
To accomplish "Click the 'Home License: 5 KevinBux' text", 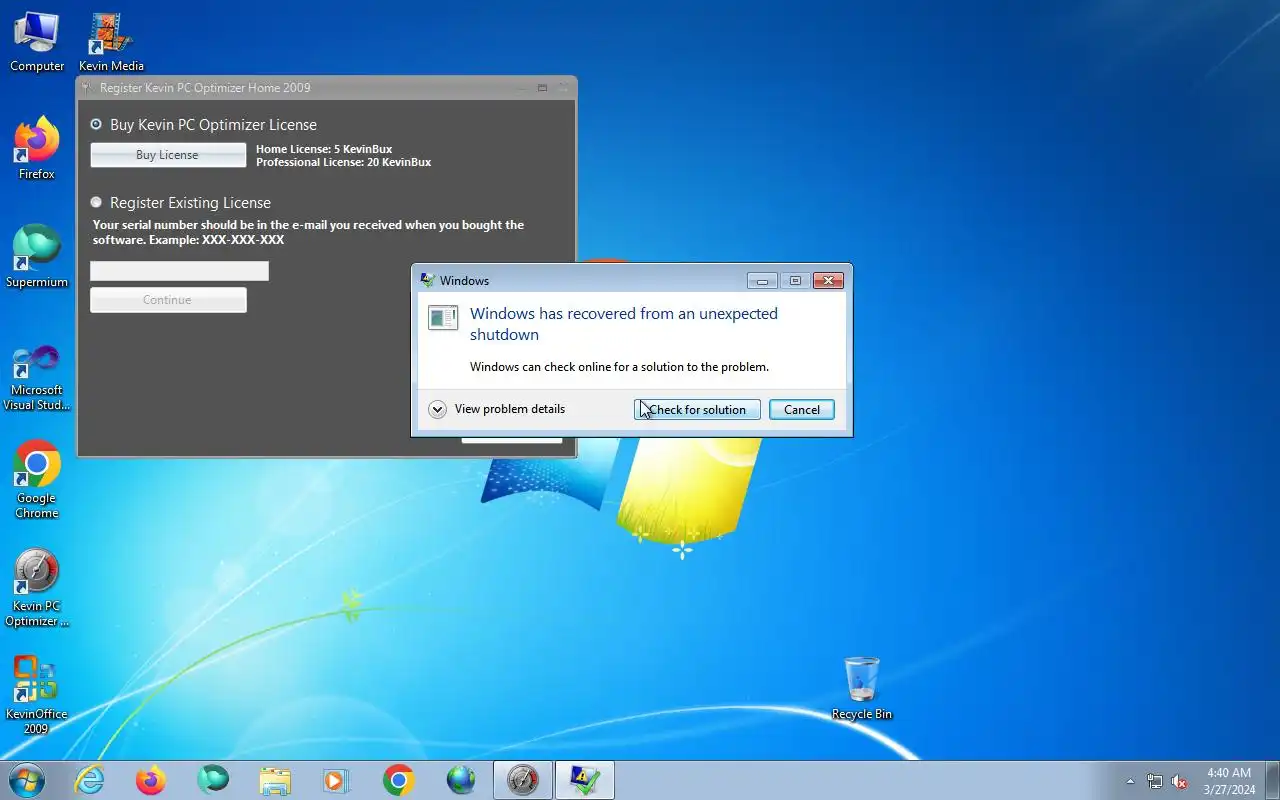I will [x=324, y=150].
